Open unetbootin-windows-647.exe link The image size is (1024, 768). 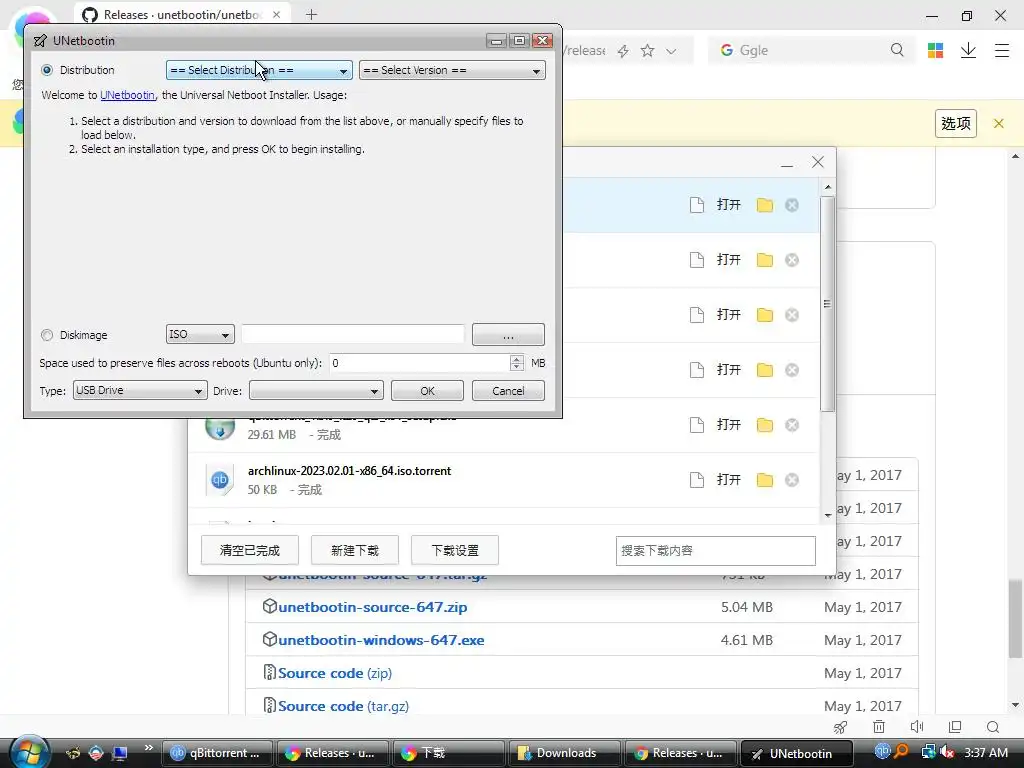pos(381,640)
